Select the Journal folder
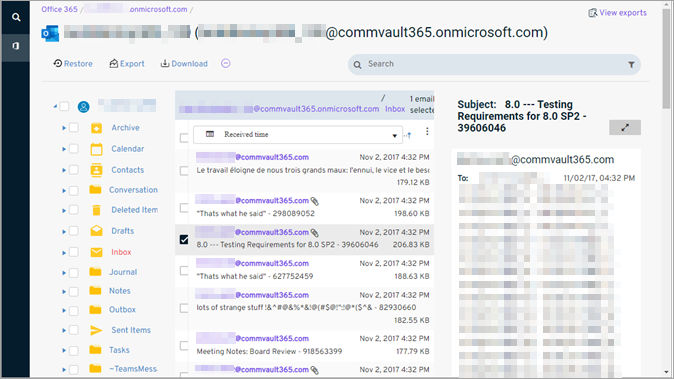This screenshot has height=379, width=674. 123,272
